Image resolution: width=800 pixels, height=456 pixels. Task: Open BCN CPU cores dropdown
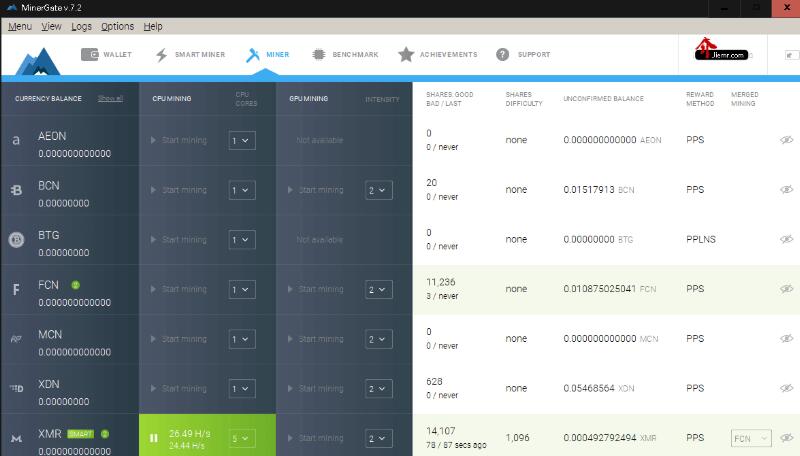(x=242, y=190)
